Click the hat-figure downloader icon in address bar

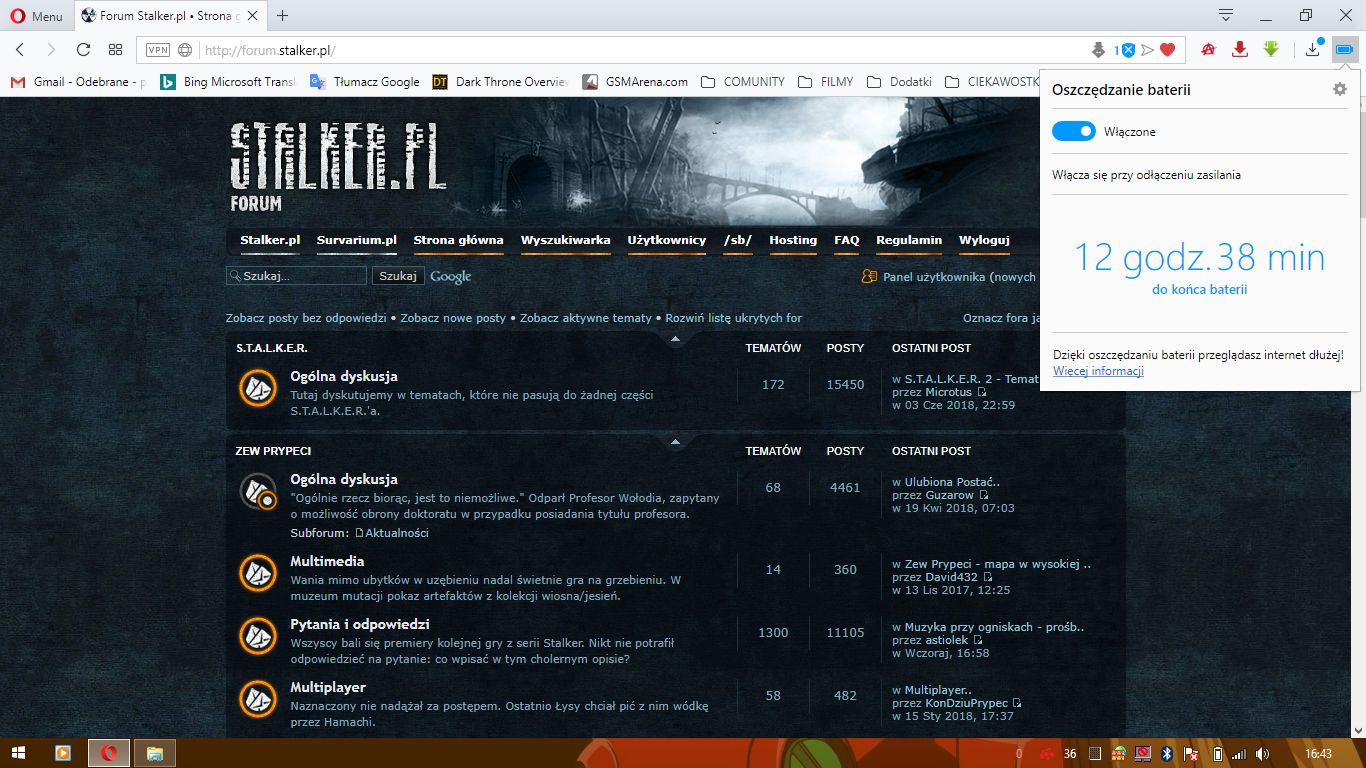click(1098, 50)
